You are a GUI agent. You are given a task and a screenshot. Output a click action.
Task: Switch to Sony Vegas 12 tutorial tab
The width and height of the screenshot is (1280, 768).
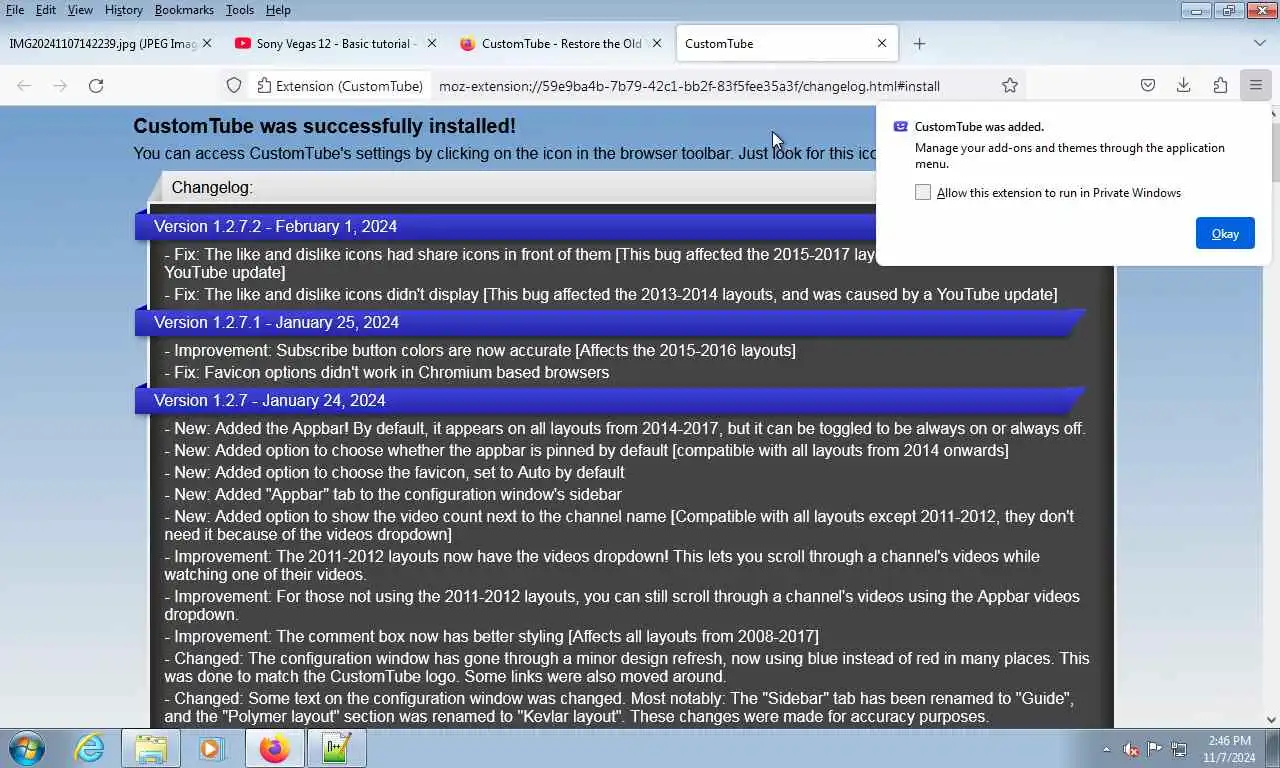pyautogui.click(x=334, y=44)
